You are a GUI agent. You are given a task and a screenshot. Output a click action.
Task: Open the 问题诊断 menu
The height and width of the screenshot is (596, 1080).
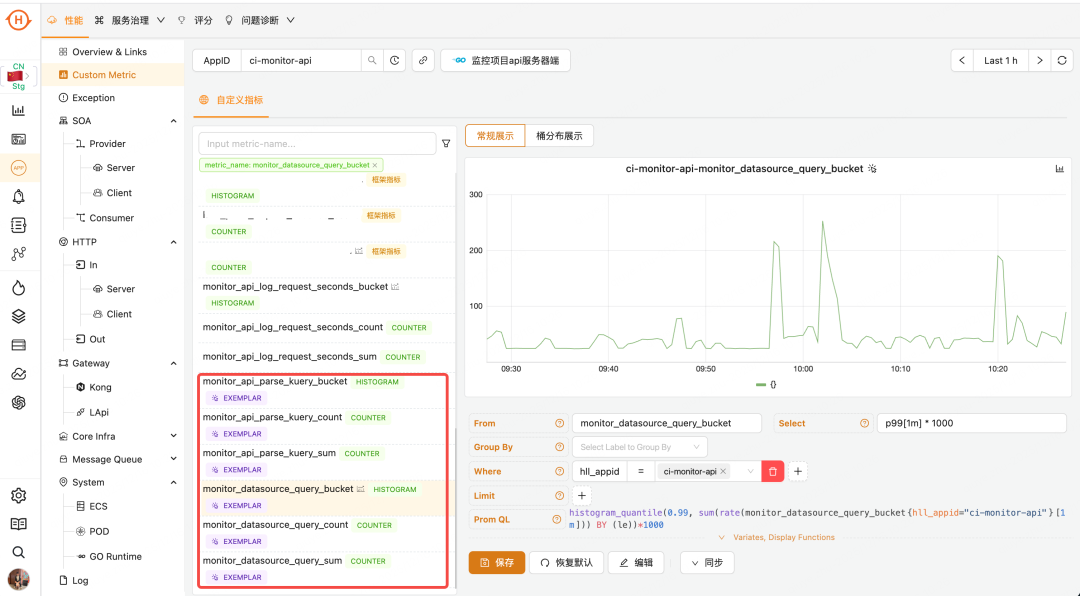coord(260,21)
